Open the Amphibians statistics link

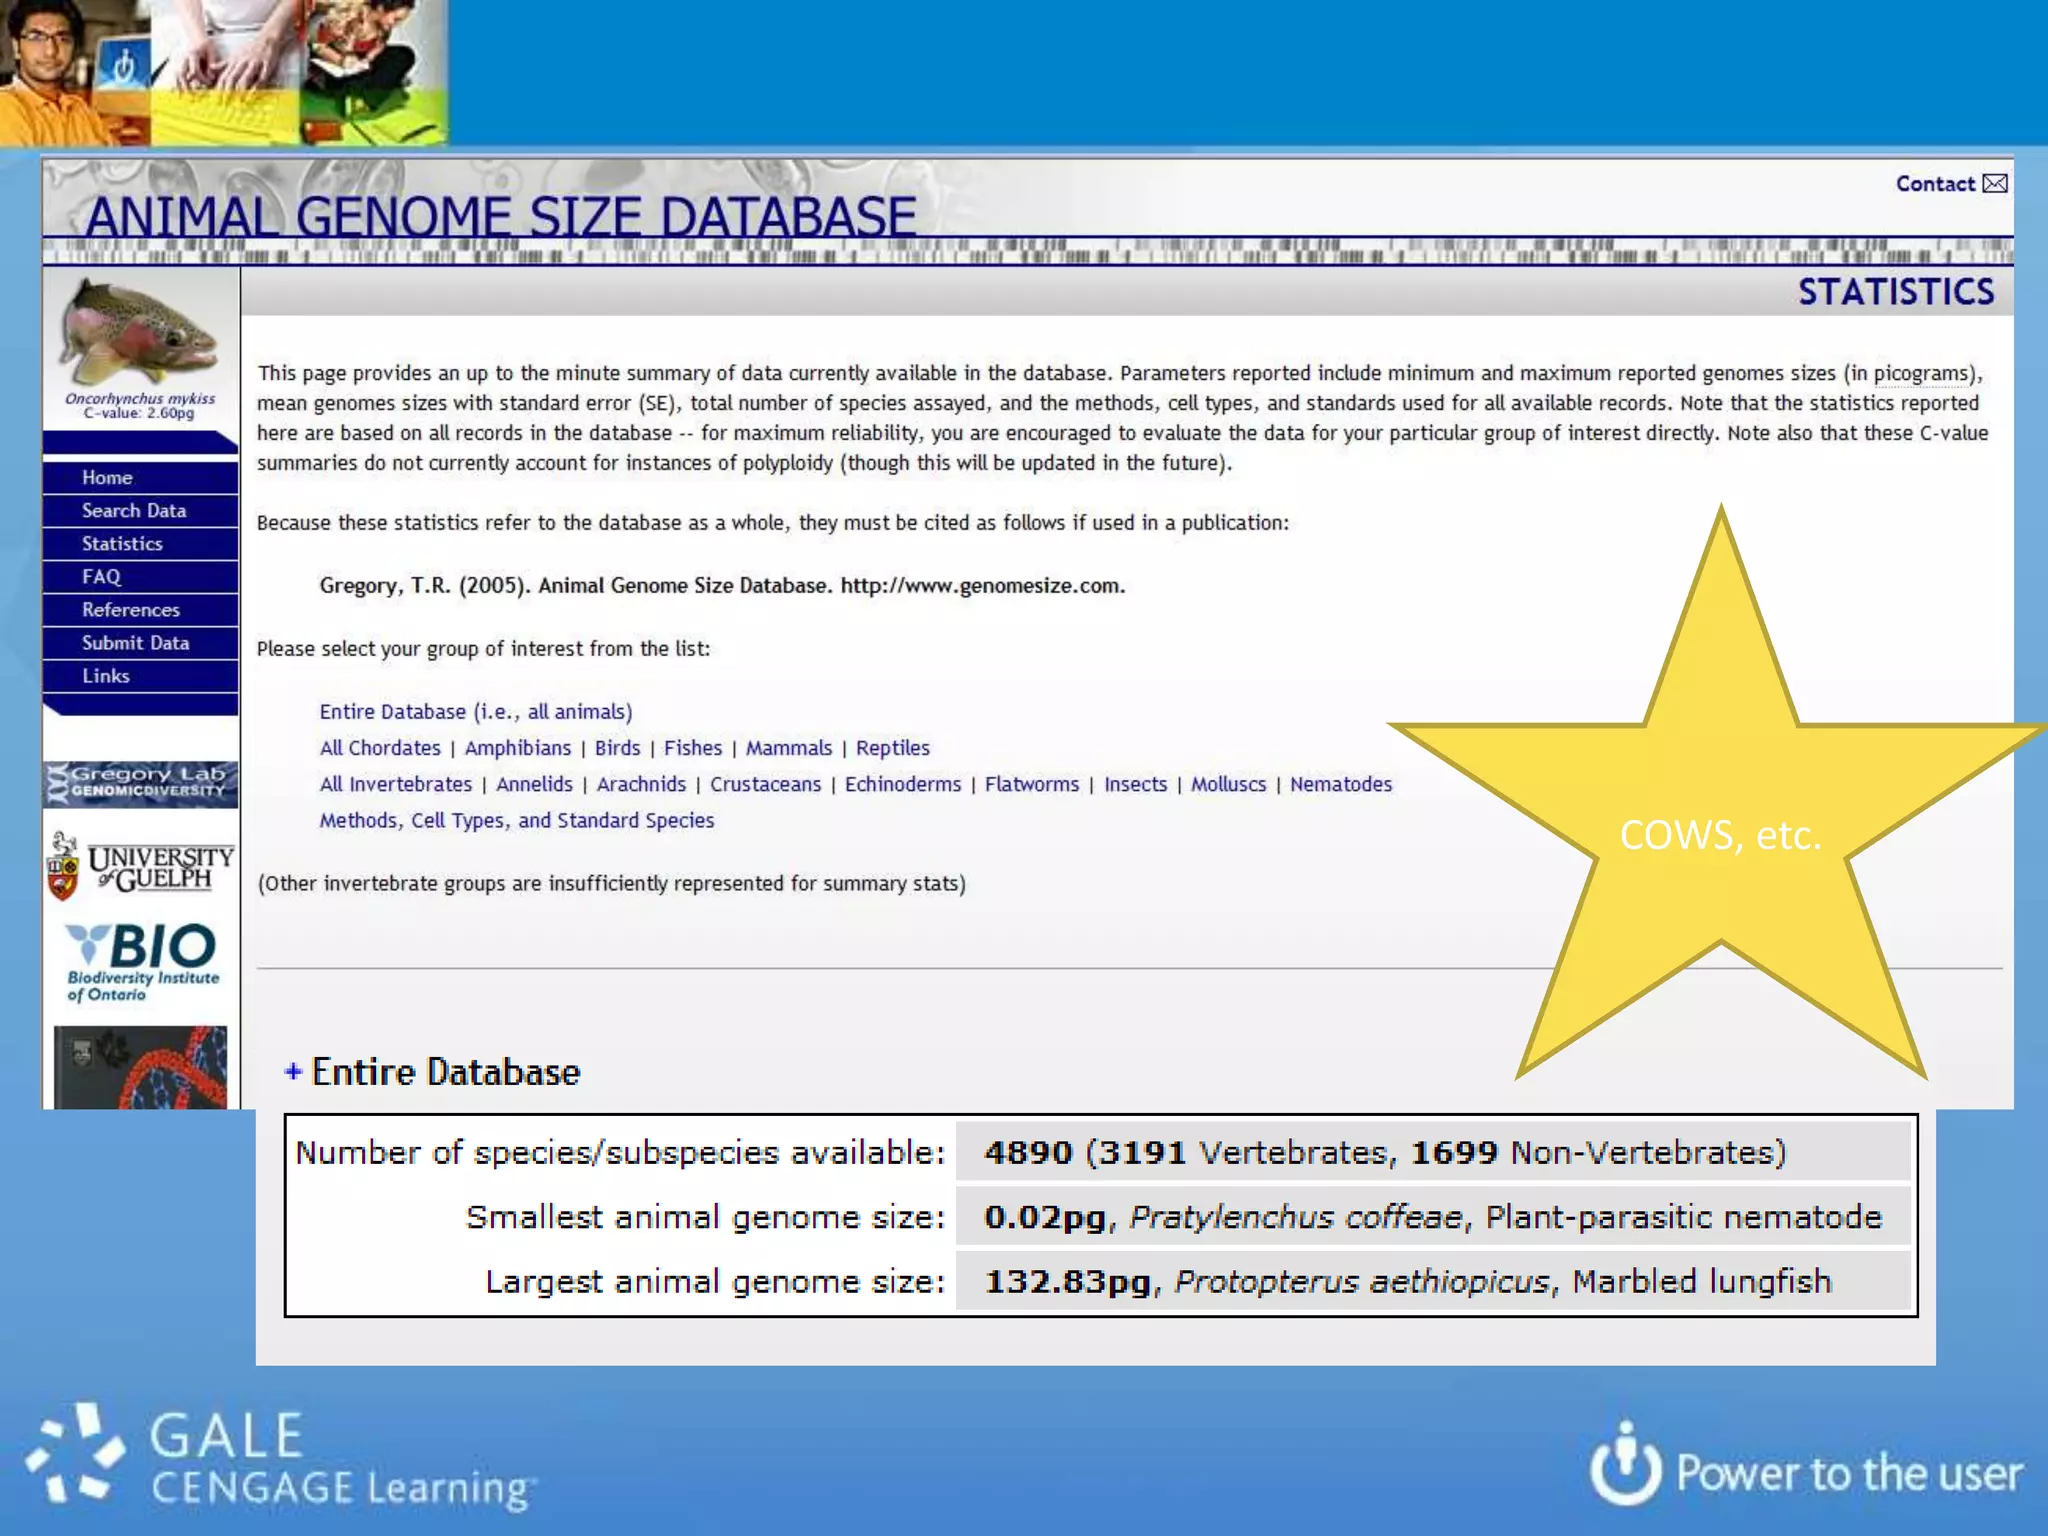coord(517,748)
